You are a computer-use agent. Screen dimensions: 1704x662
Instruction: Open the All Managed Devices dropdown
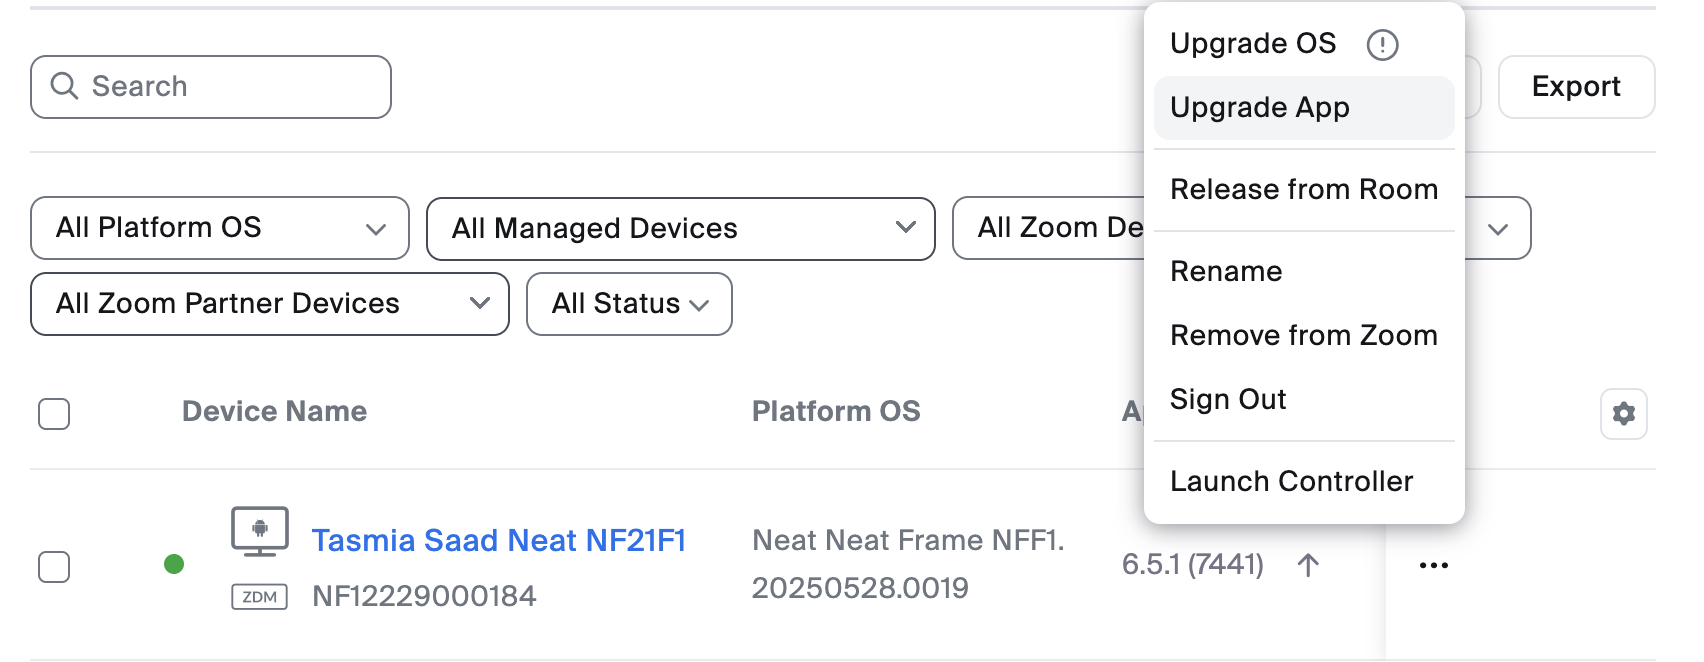coord(680,228)
